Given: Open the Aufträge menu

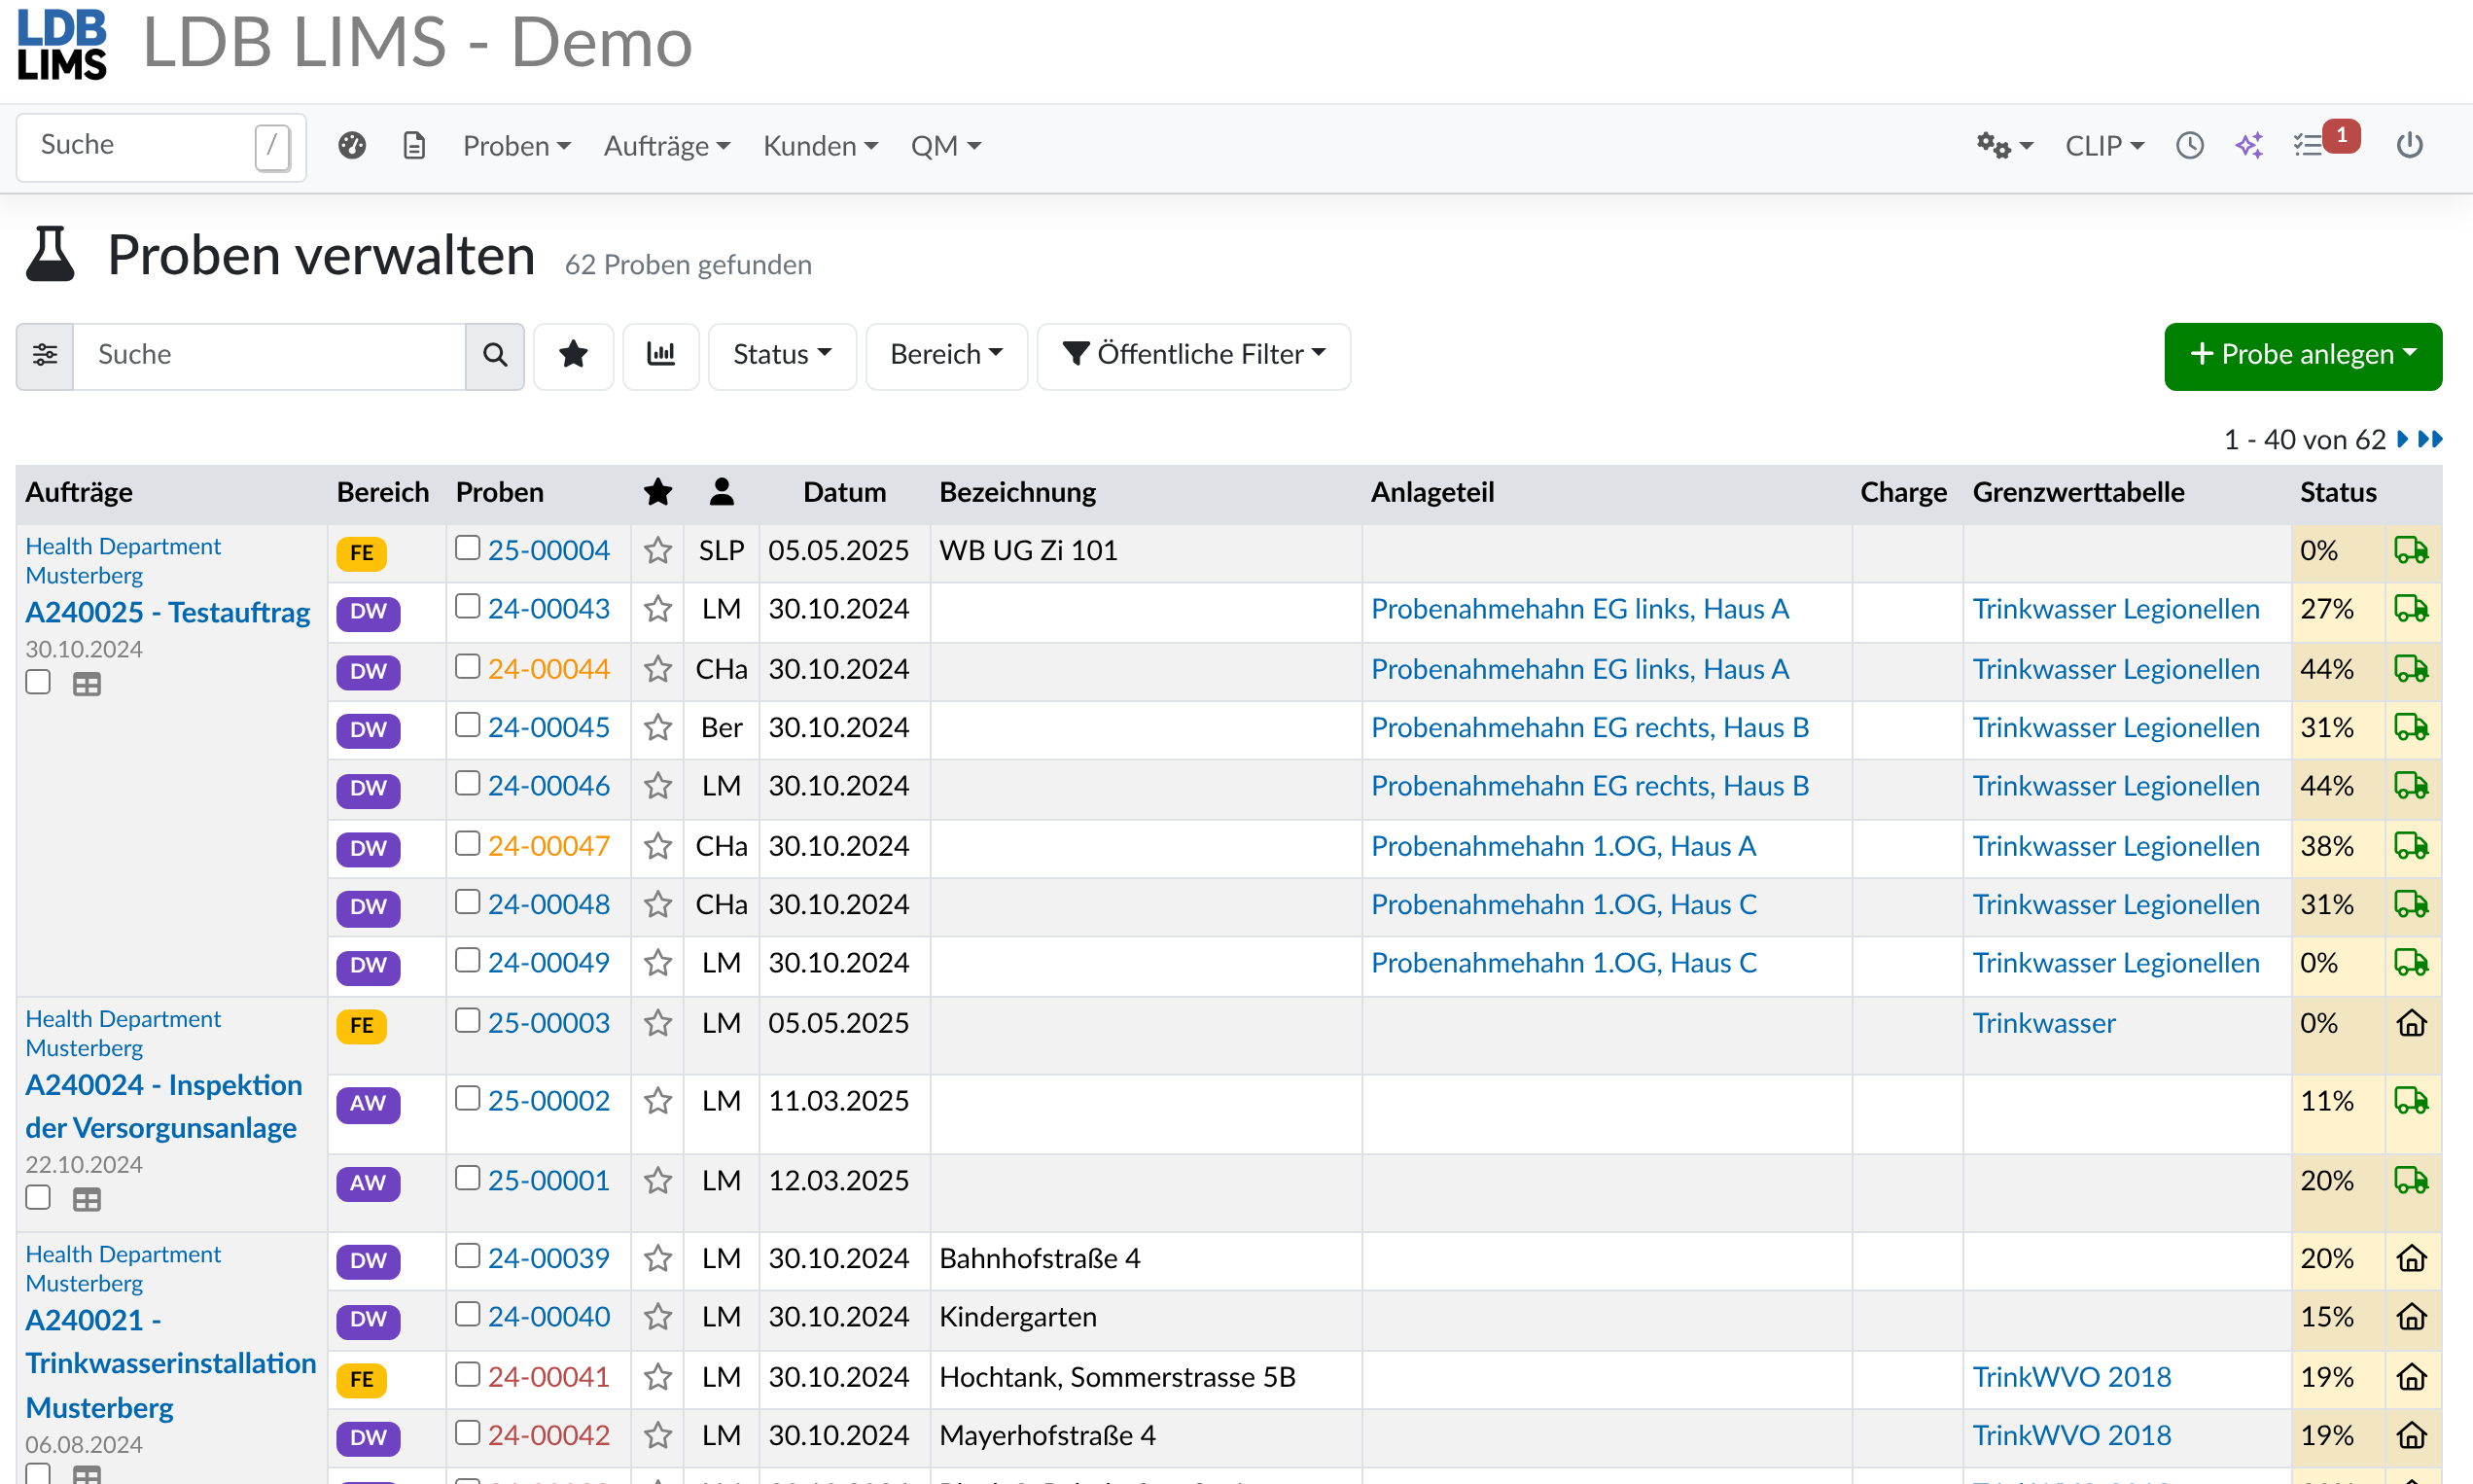Looking at the screenshot, I should (x=667, y=146).
